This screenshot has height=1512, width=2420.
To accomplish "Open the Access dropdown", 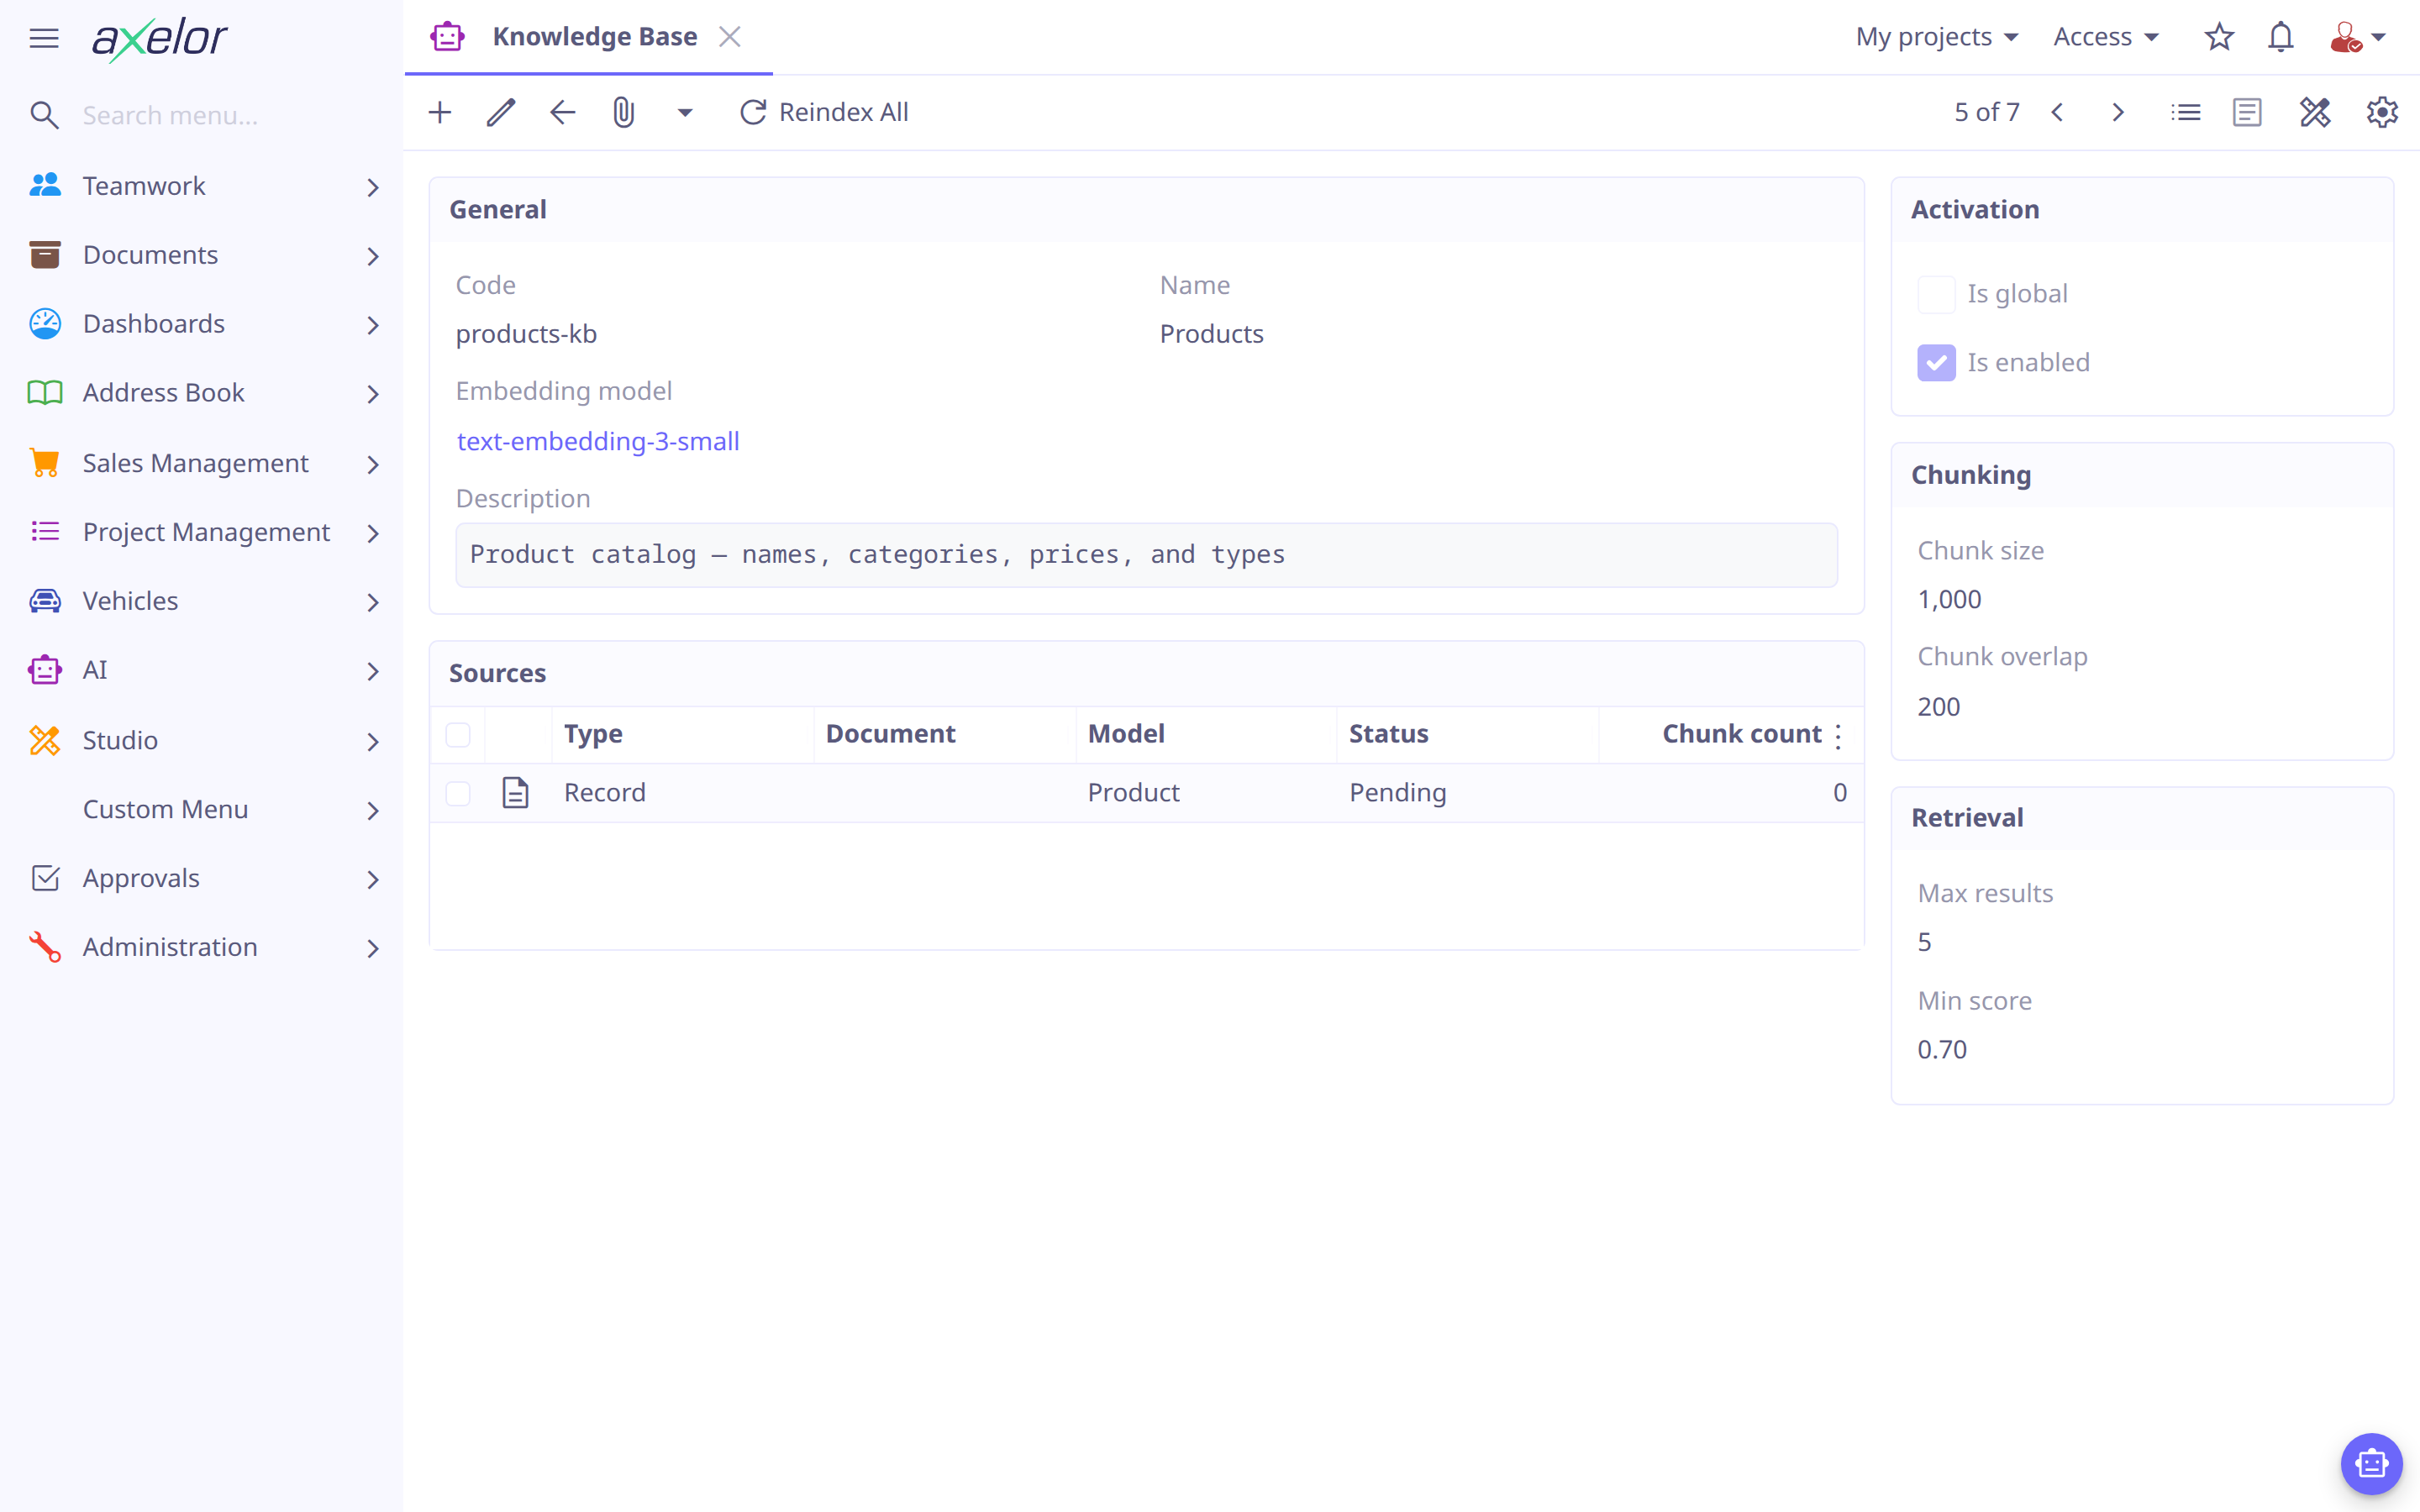I will pyautogui.click(x=2106, y=37).
